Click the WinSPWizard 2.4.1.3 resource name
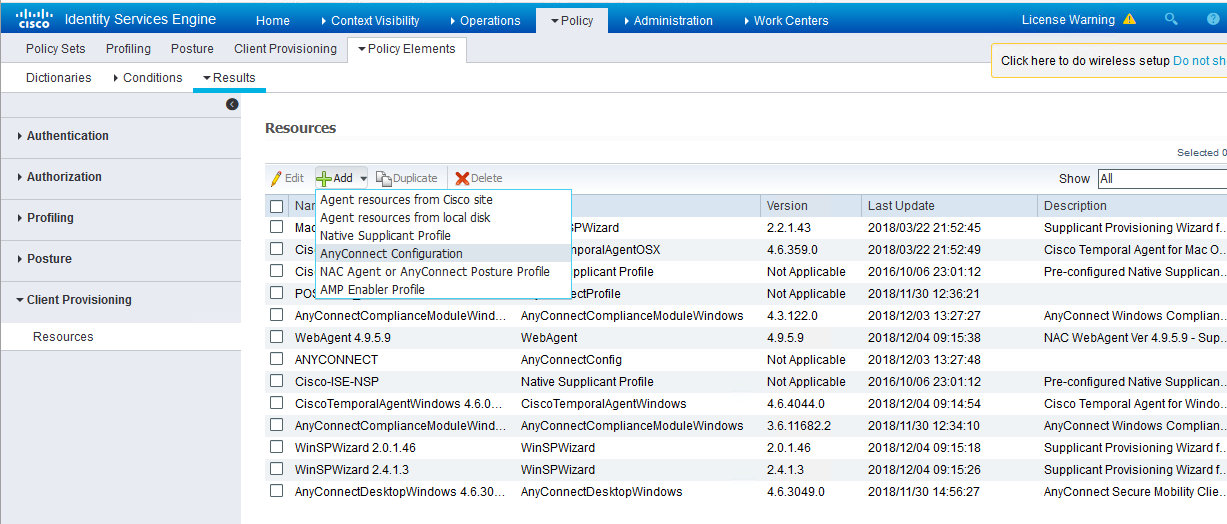This screenshot has height=524, width=1227. point(352,470)
